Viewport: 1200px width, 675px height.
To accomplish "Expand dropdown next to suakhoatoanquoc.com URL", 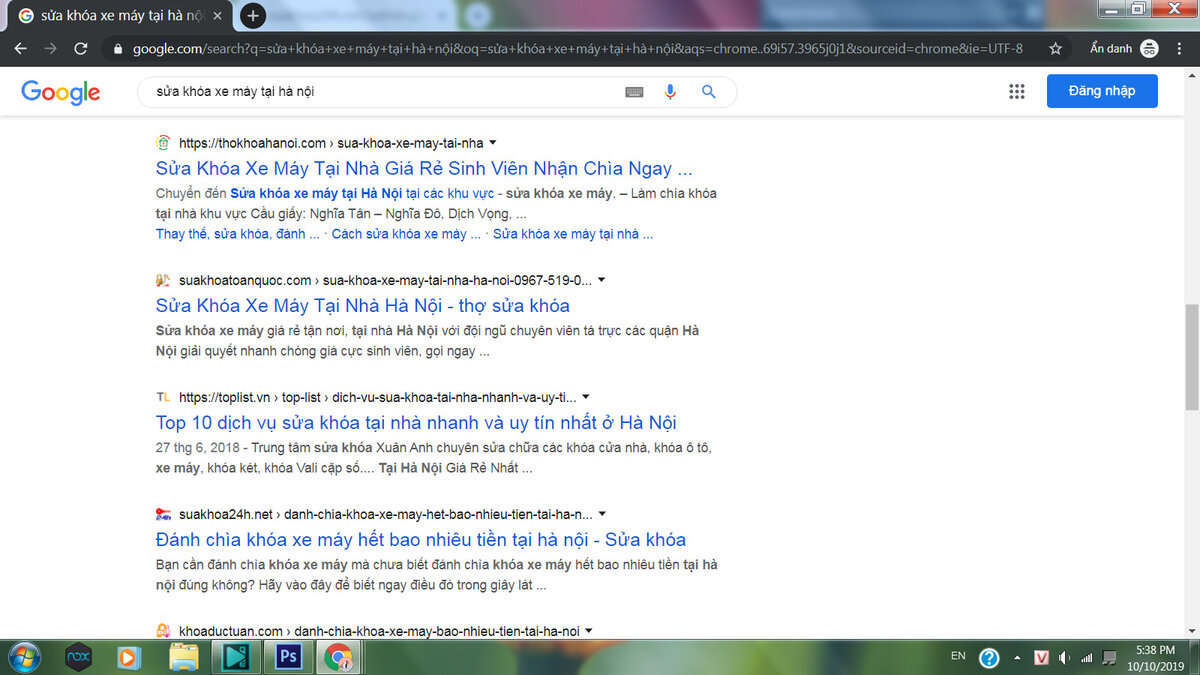I will [601, 280].
